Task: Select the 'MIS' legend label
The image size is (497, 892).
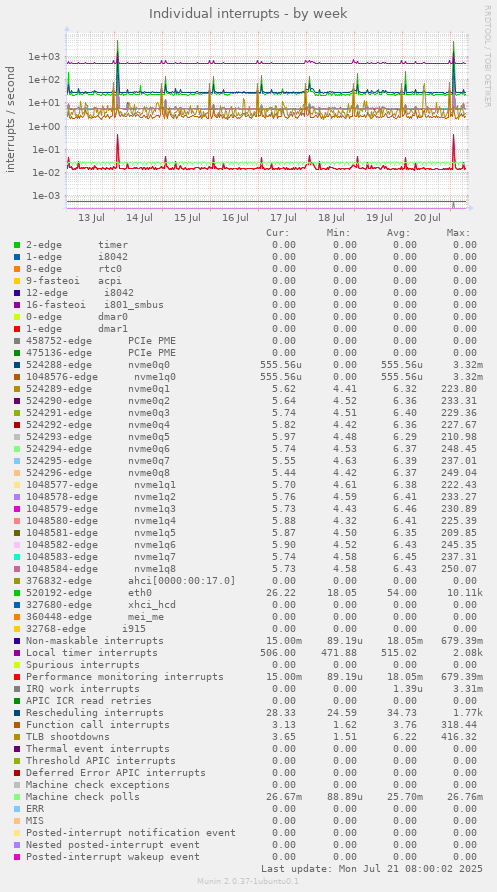Action: point(35,820)
